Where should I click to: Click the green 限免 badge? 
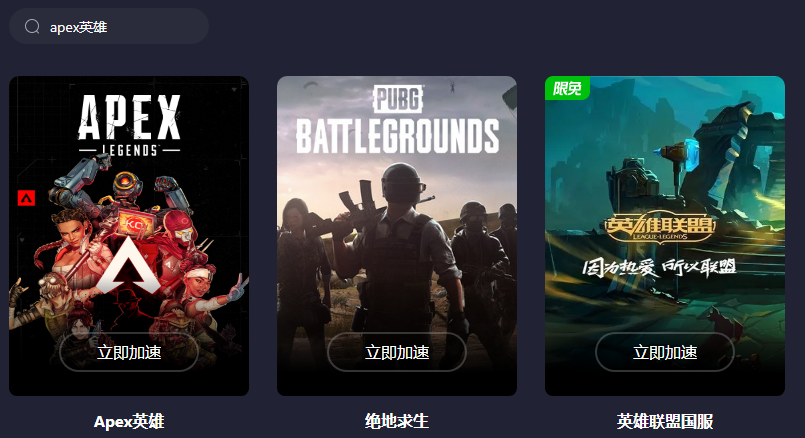(567, 88)
